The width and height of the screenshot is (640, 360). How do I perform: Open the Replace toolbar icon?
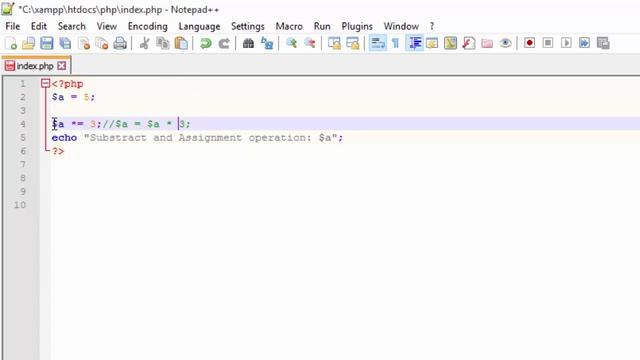267,43
